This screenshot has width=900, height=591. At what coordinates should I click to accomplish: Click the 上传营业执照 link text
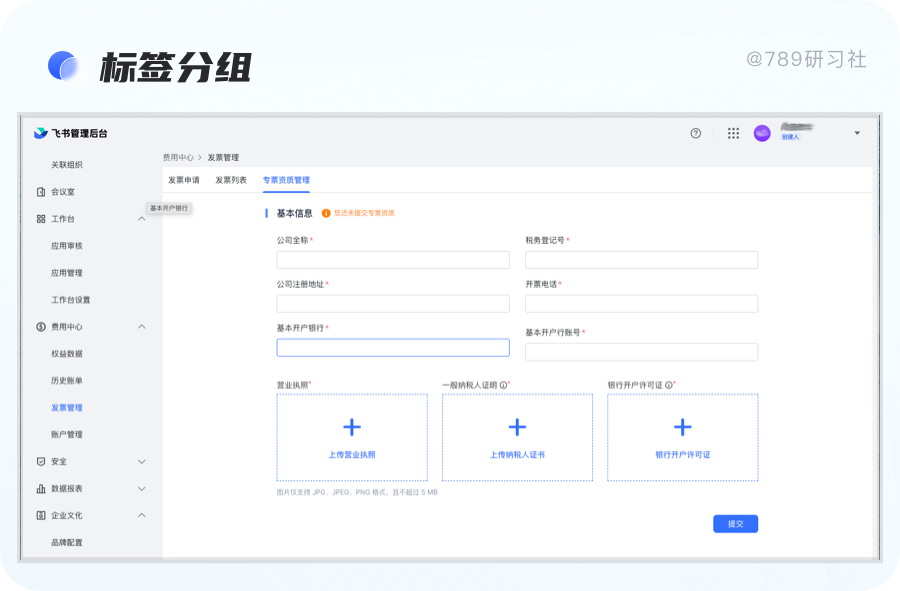[x=352, y=454]
